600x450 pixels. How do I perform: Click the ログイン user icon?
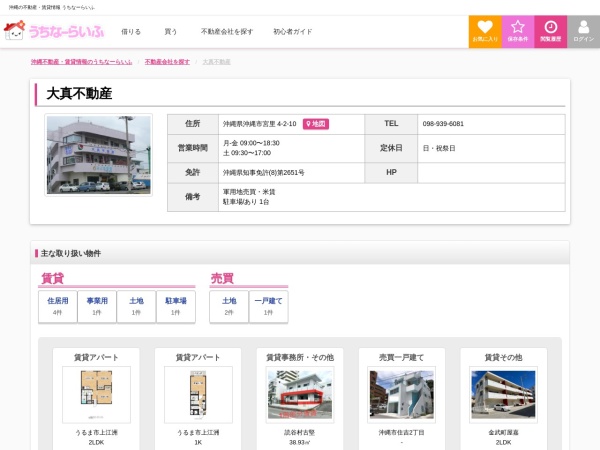point(584,32)
